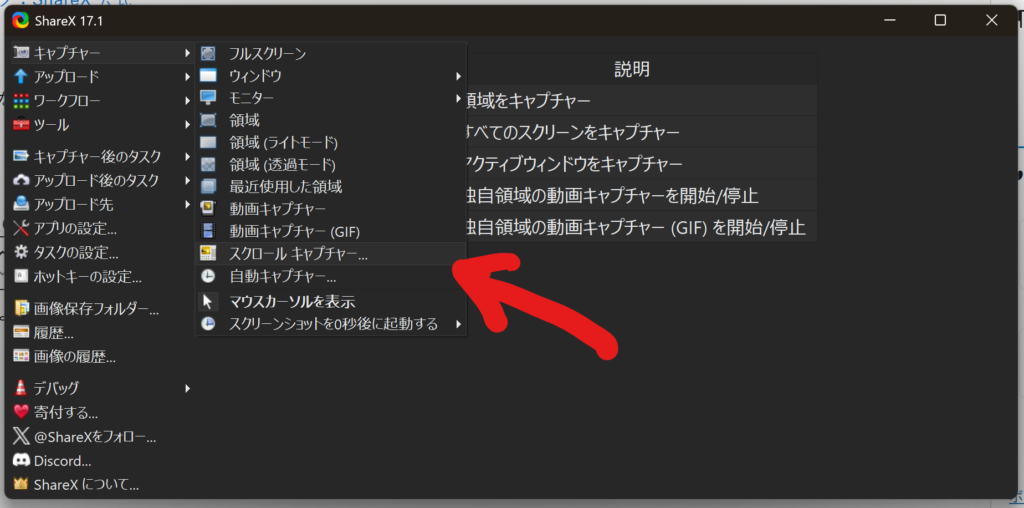Click the ウィンドウ window icon in submenu

(x=208, y=76)
